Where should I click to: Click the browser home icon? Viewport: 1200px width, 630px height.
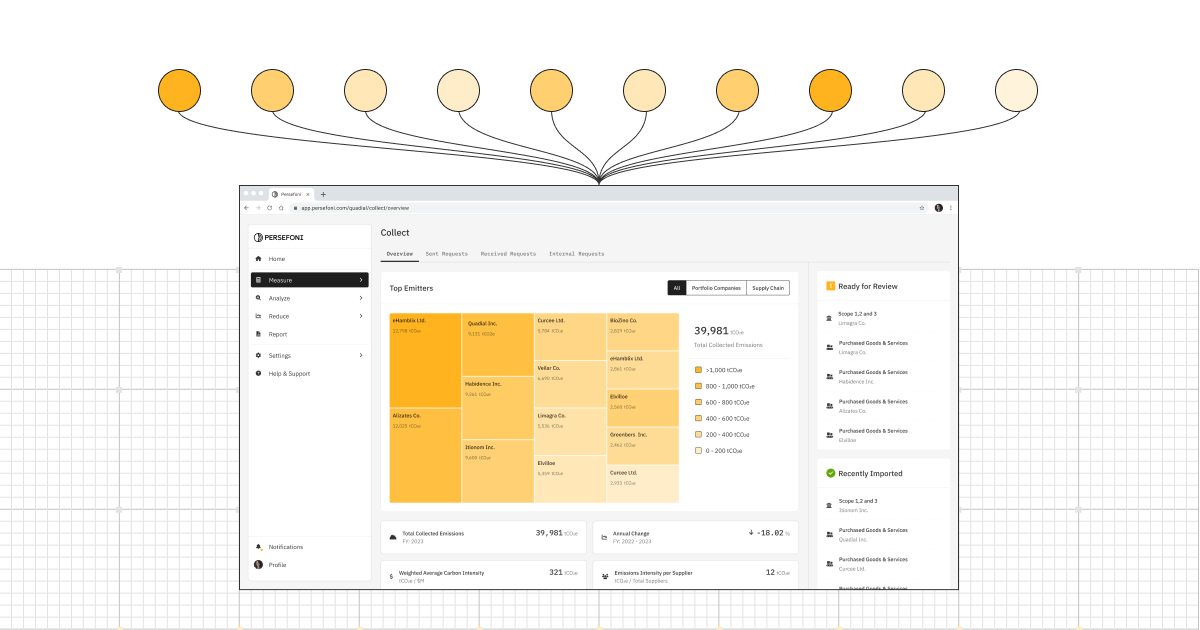pos(280,207)
